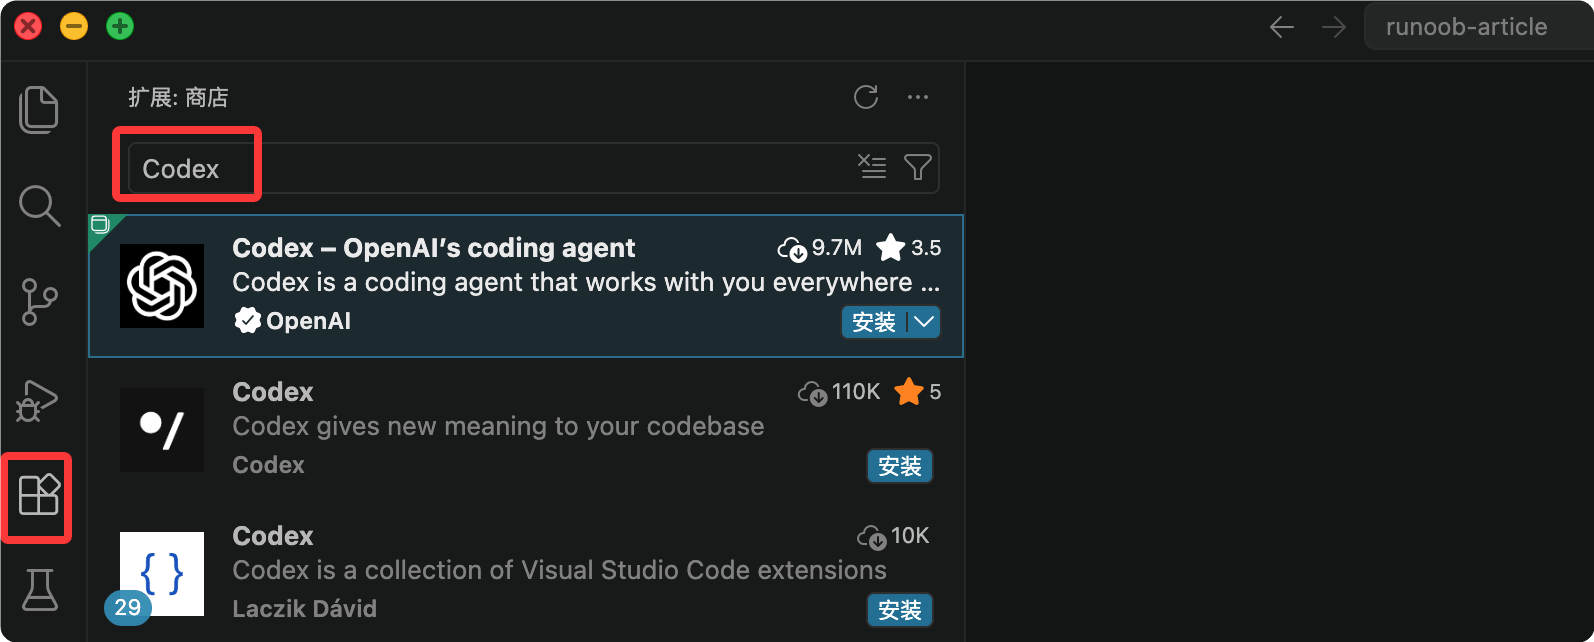
Task: Close the window with the red button
Action: (28, 26)
